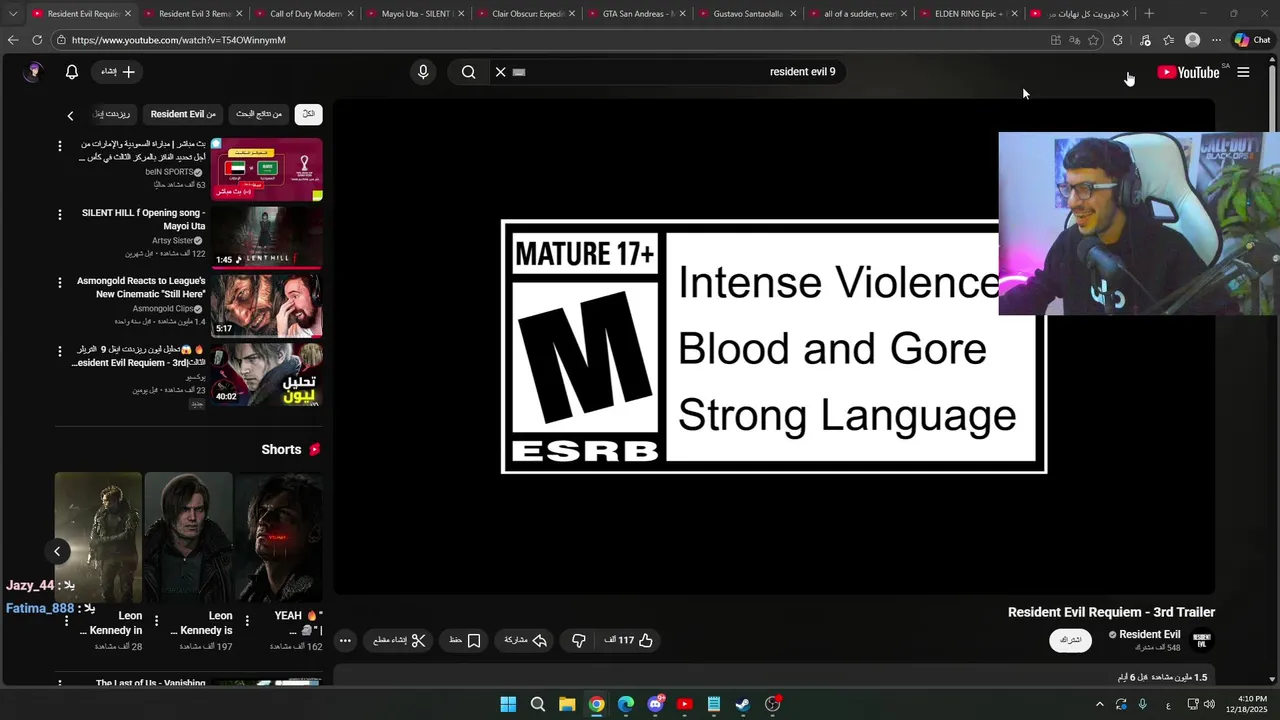Open Resident Evil channel name link

click(1150, 634)
